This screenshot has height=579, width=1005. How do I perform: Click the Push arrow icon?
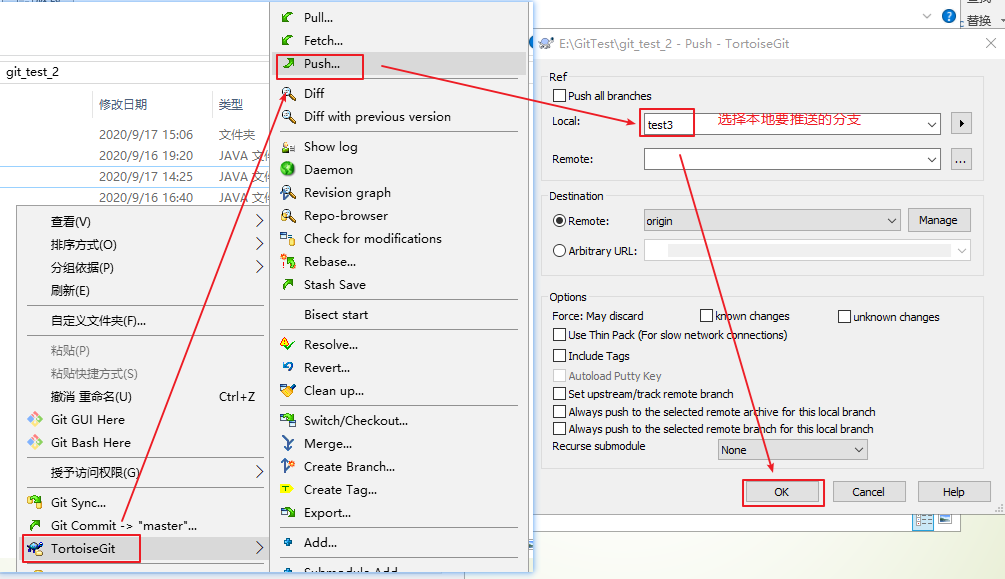coord(289,63)
